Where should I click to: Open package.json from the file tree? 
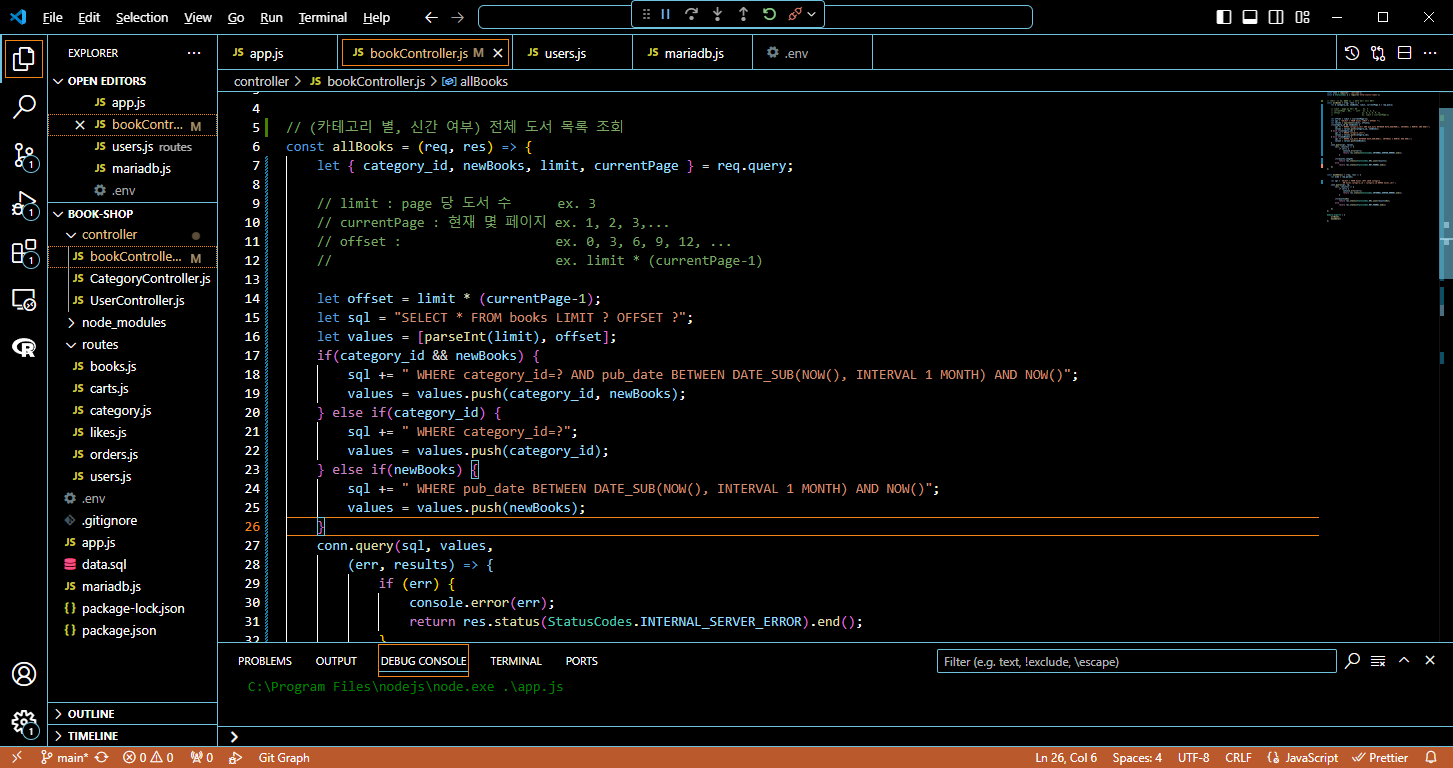pyautogui.click(x=132, y=631)
